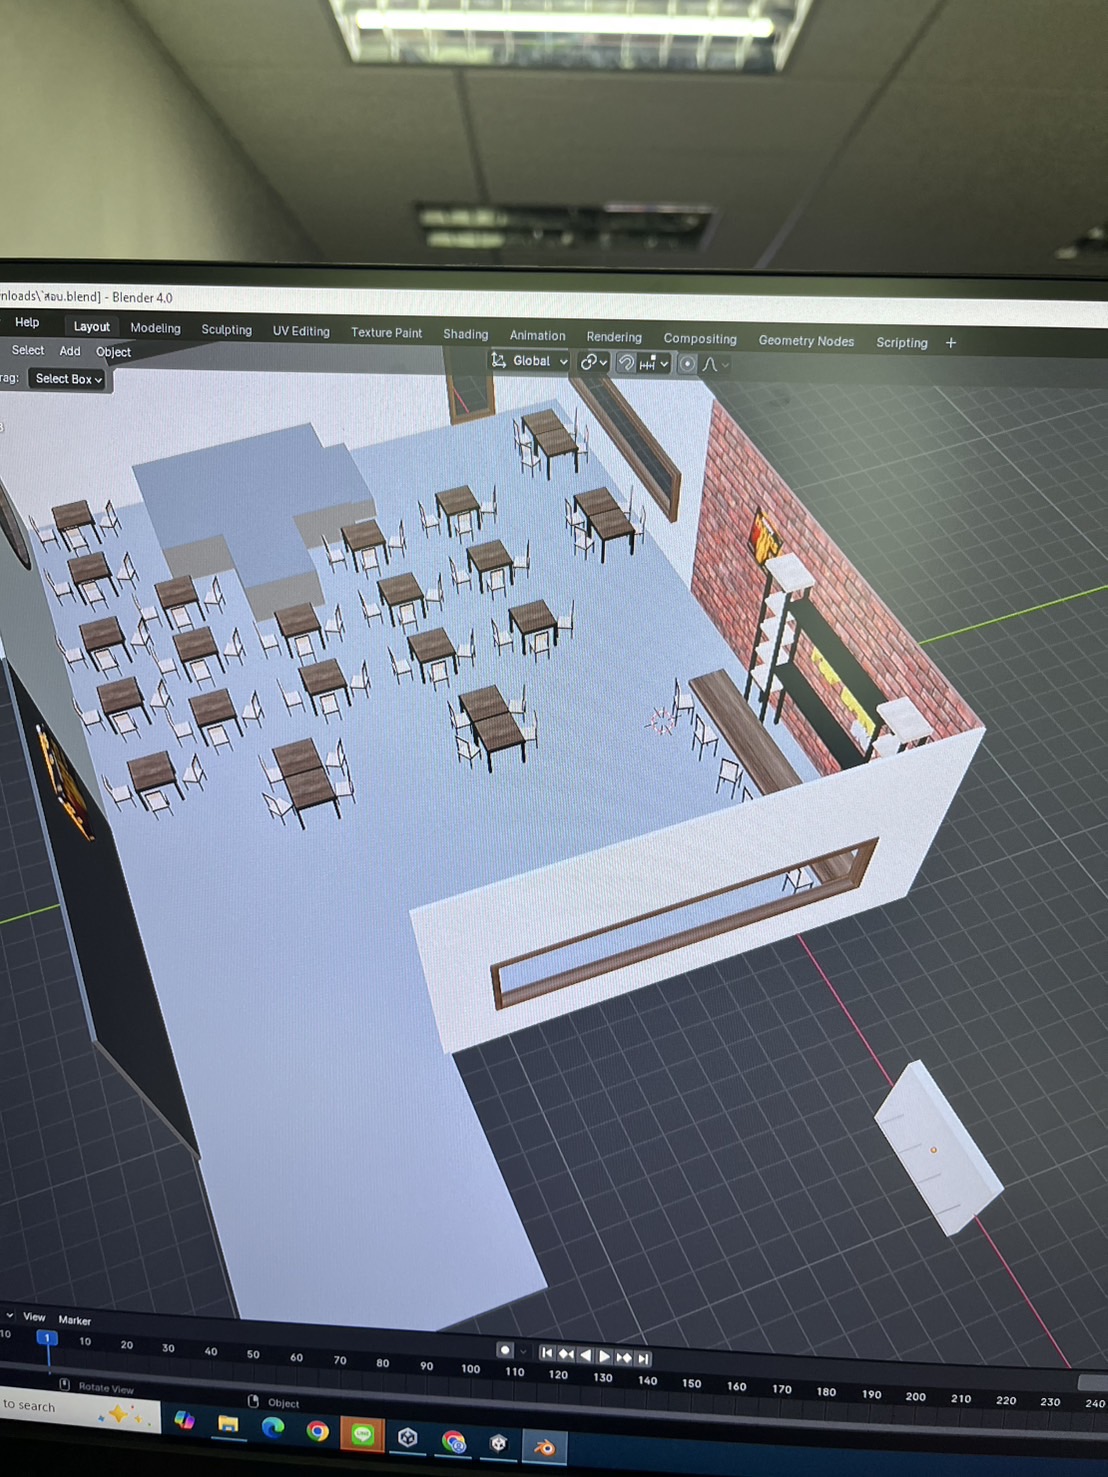Toggle snapping magnet icon in header
This screenshot has height=1477, width=1108.
626,363
